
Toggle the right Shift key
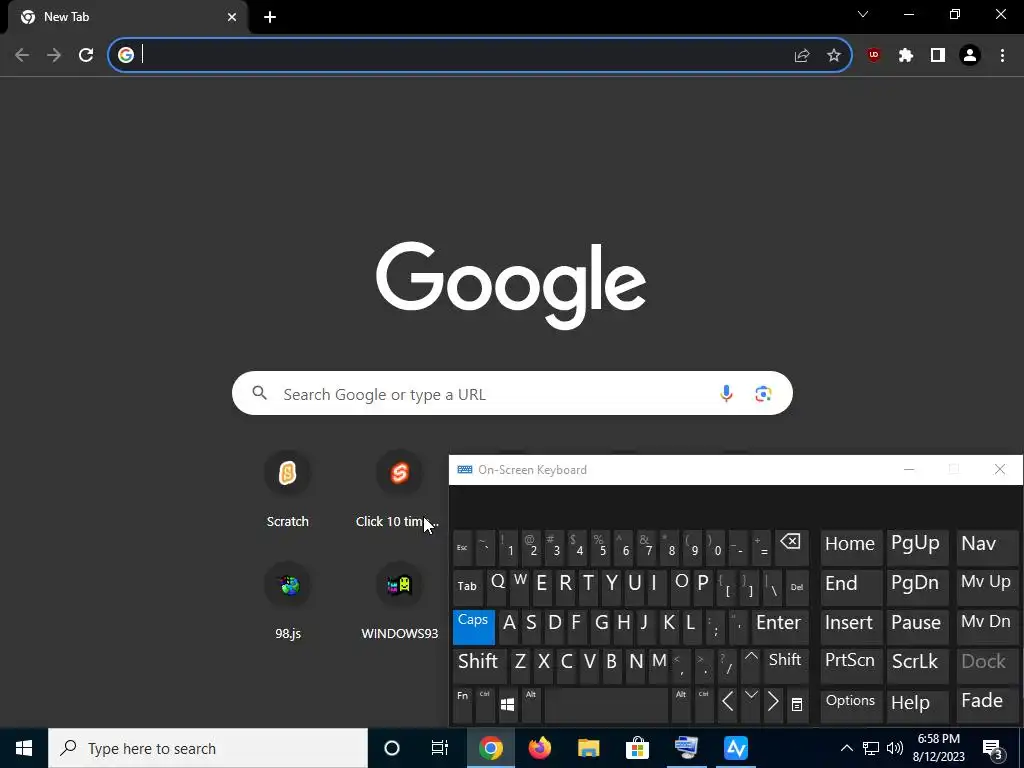pos(785,665)
